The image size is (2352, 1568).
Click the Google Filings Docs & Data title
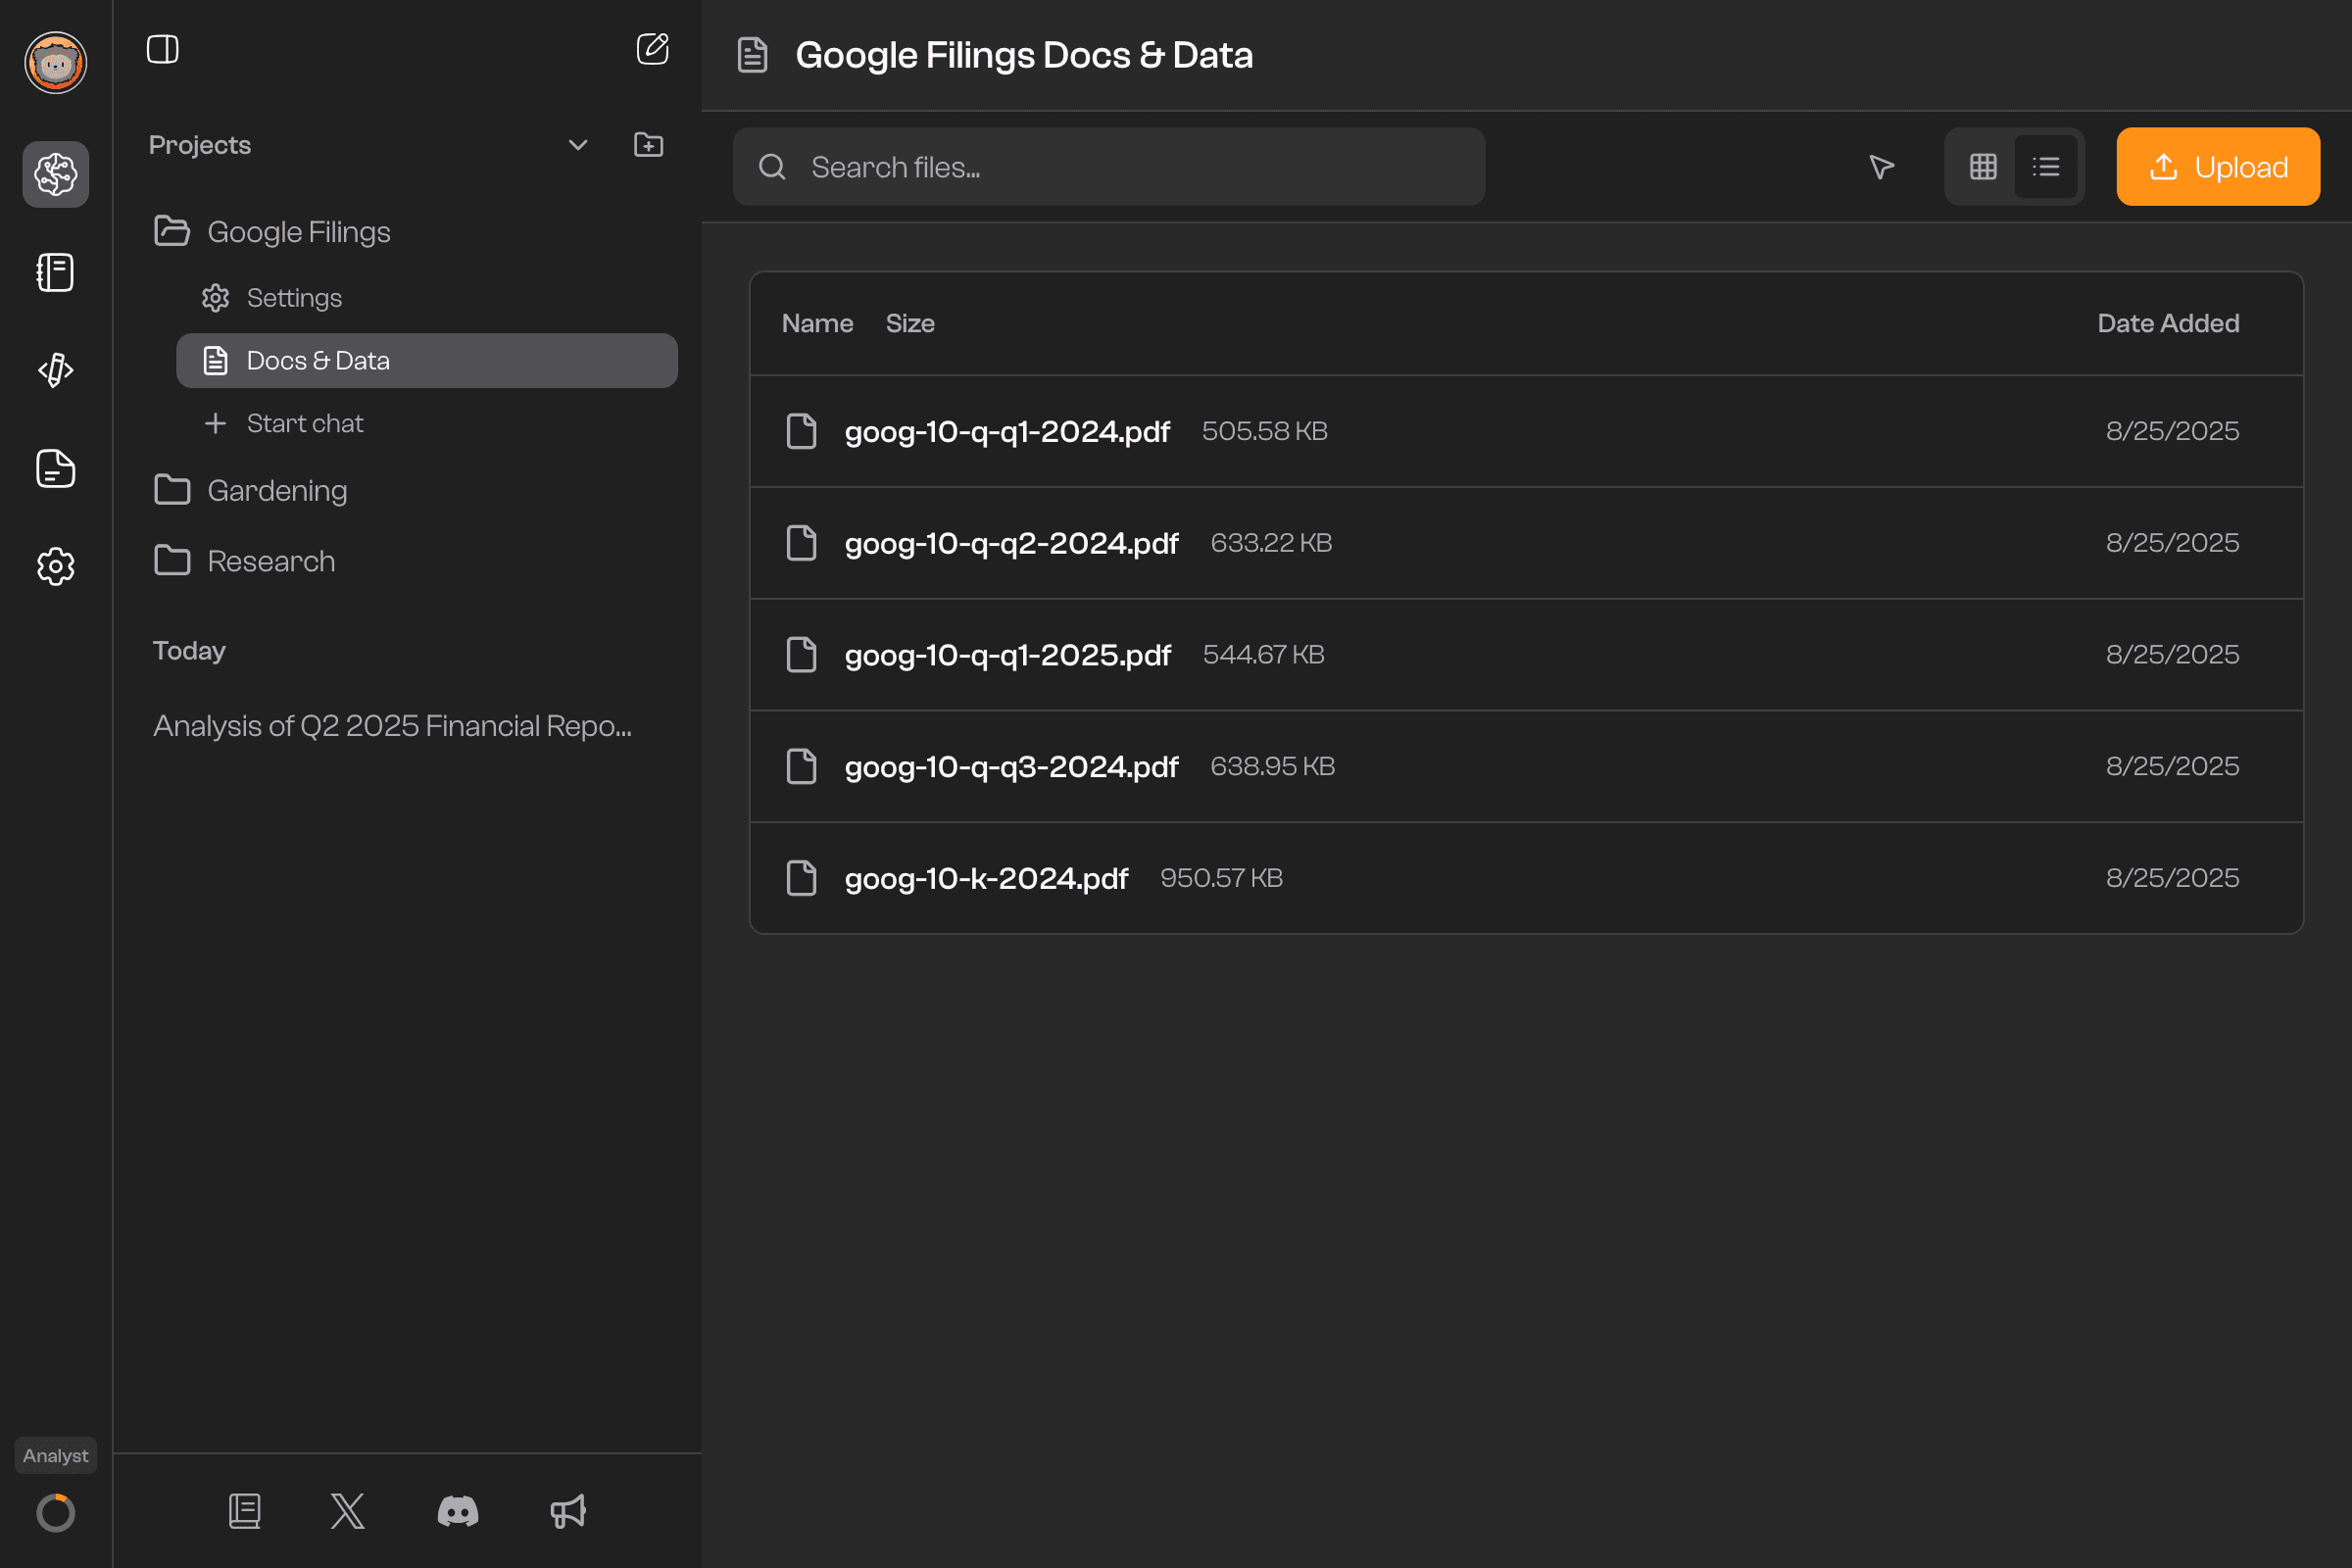pyautogui.click(x=1024, y=55)
